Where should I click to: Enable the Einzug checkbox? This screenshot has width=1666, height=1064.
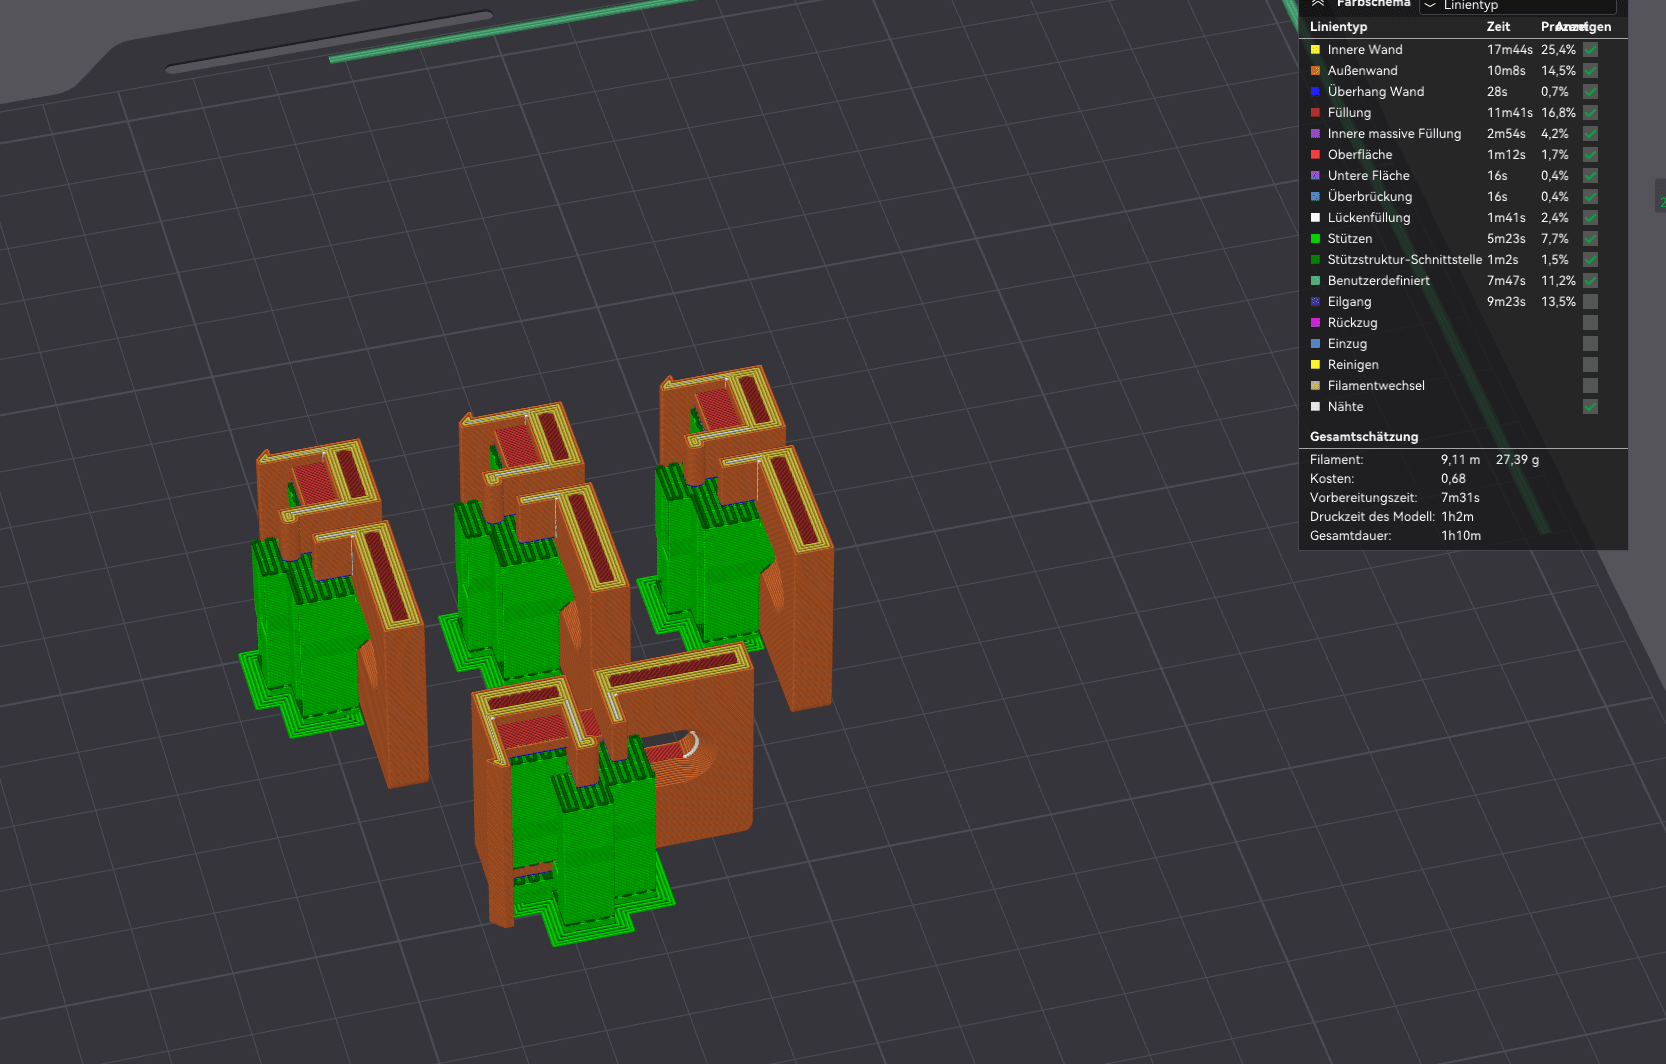coord(1590,343)
